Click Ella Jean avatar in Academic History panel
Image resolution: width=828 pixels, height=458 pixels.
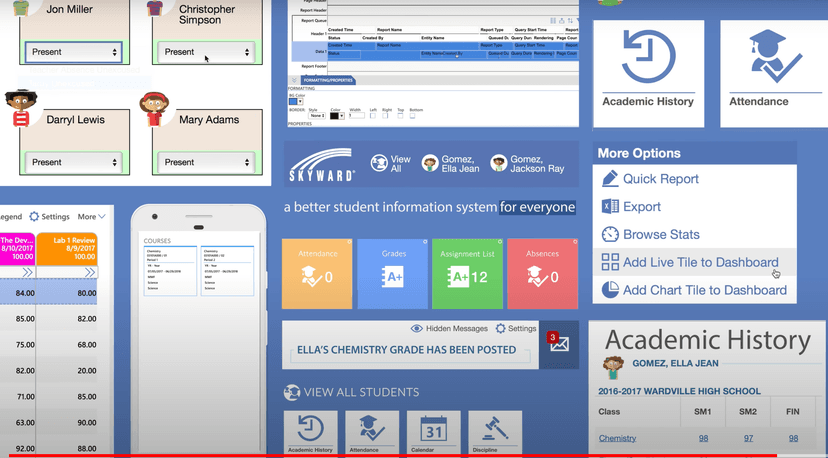[613, 368]
